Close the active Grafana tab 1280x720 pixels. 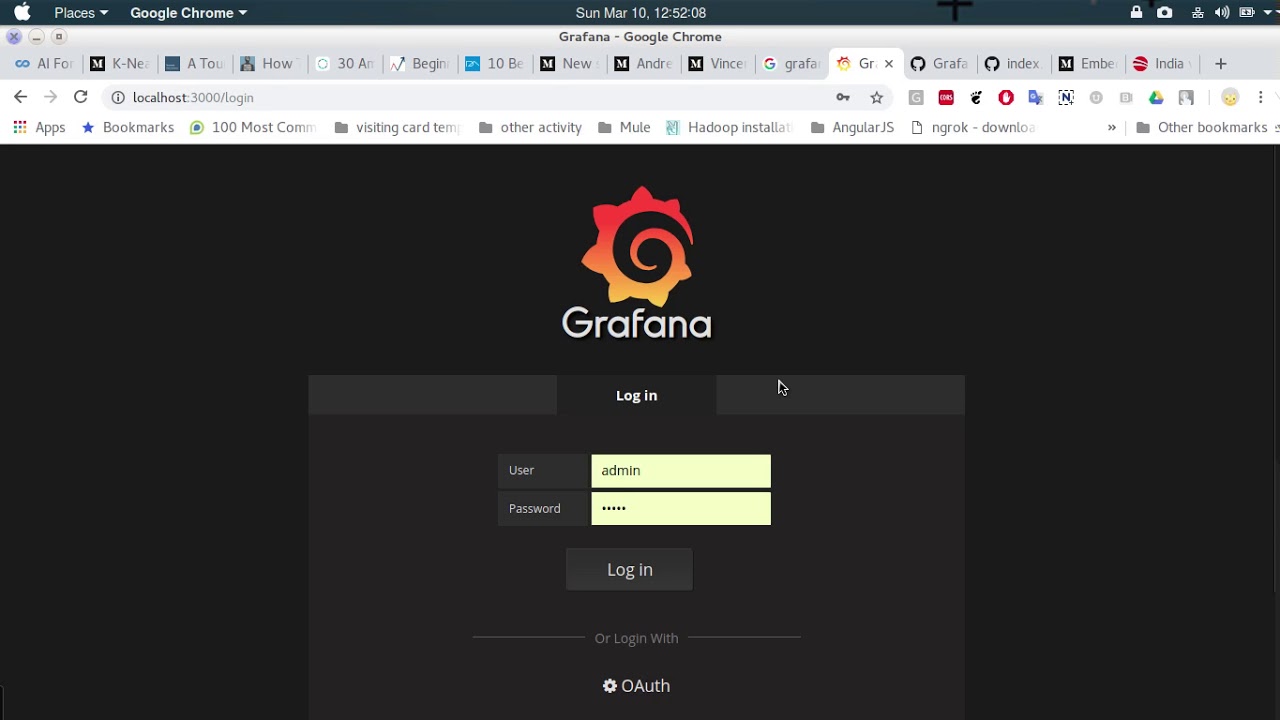(x=888, y=63)
